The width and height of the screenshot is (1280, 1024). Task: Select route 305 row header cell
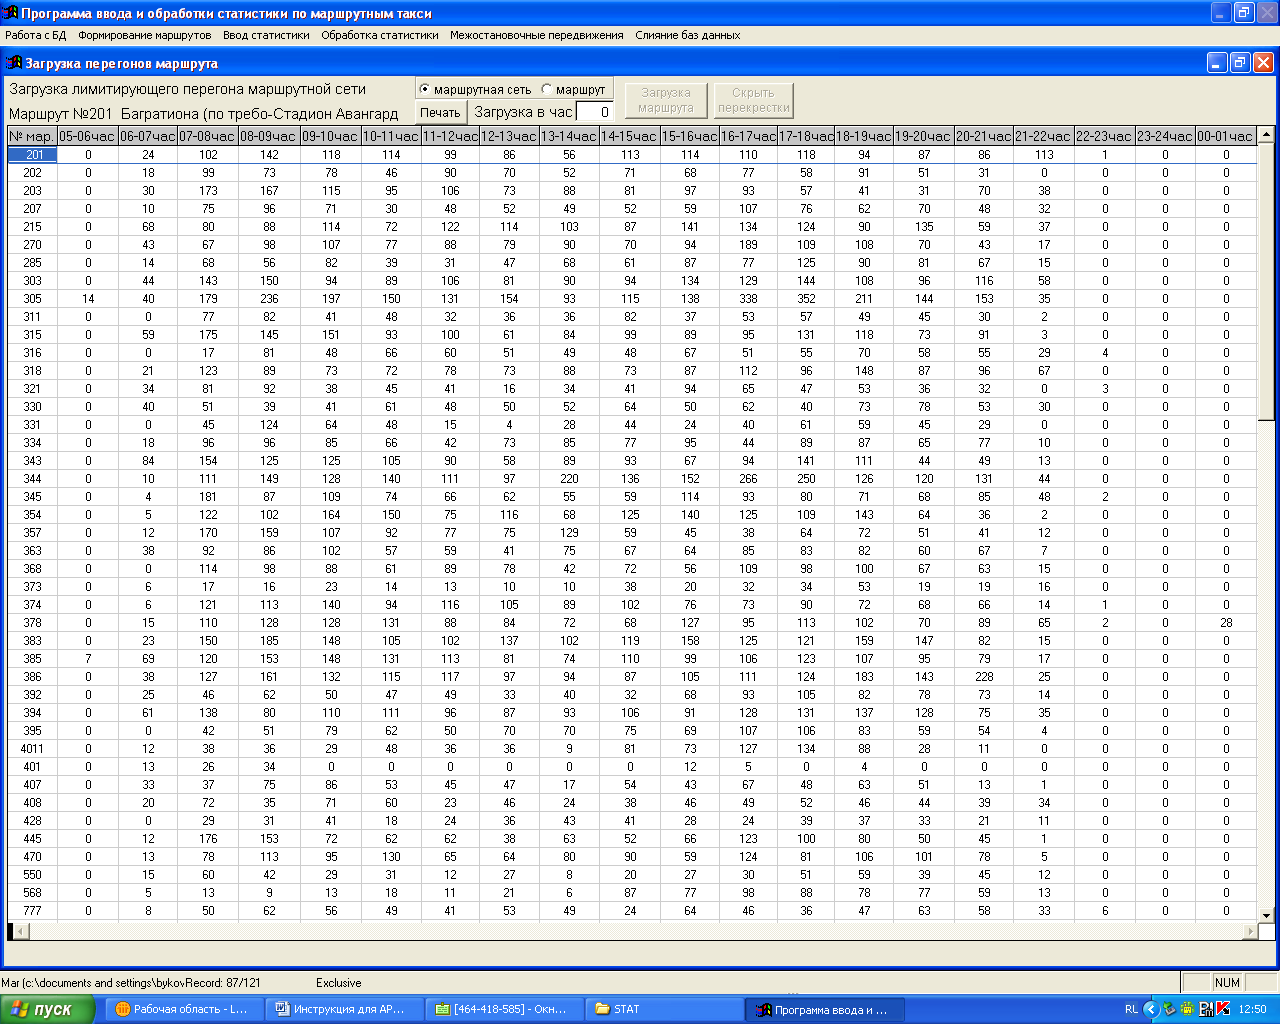click(32, 299)
